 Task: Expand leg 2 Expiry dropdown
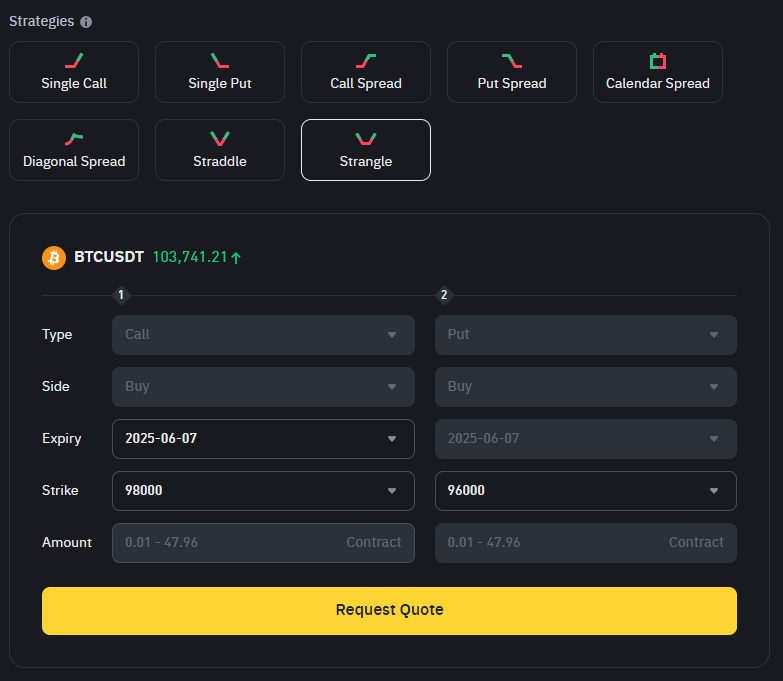pos(586,439)
